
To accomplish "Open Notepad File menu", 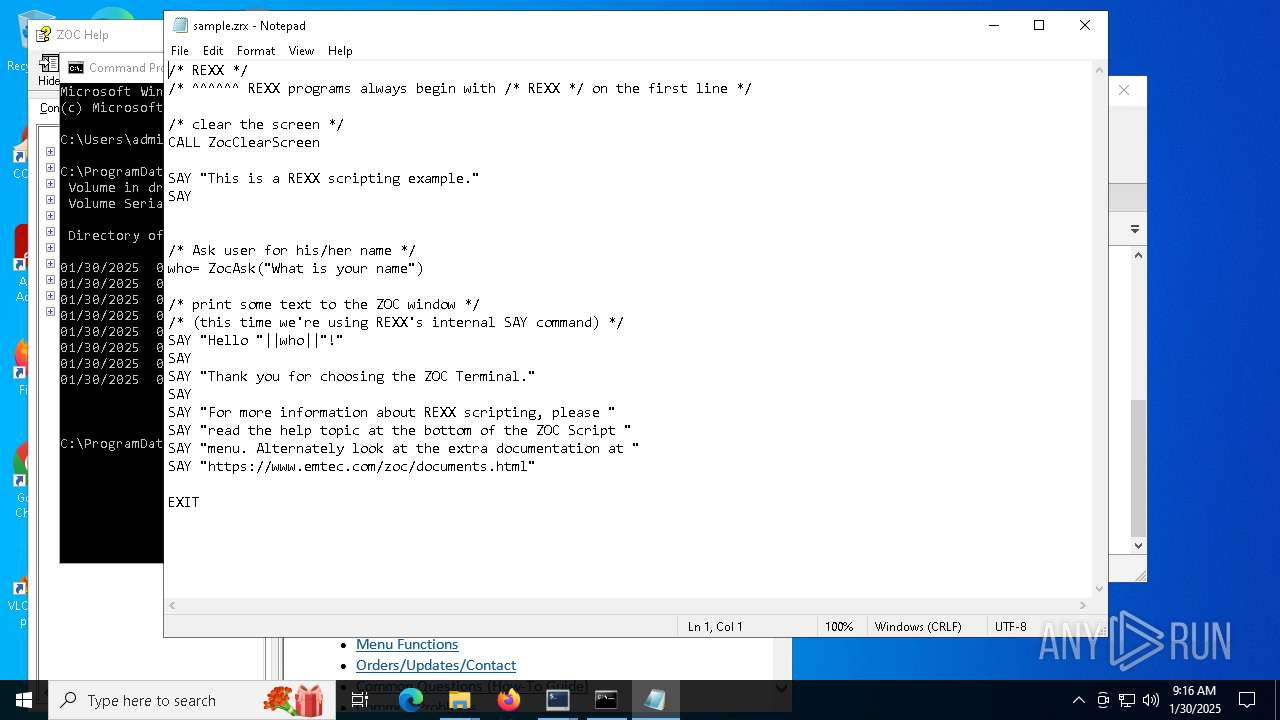I will pyautogui.click(x=180, y=51).
